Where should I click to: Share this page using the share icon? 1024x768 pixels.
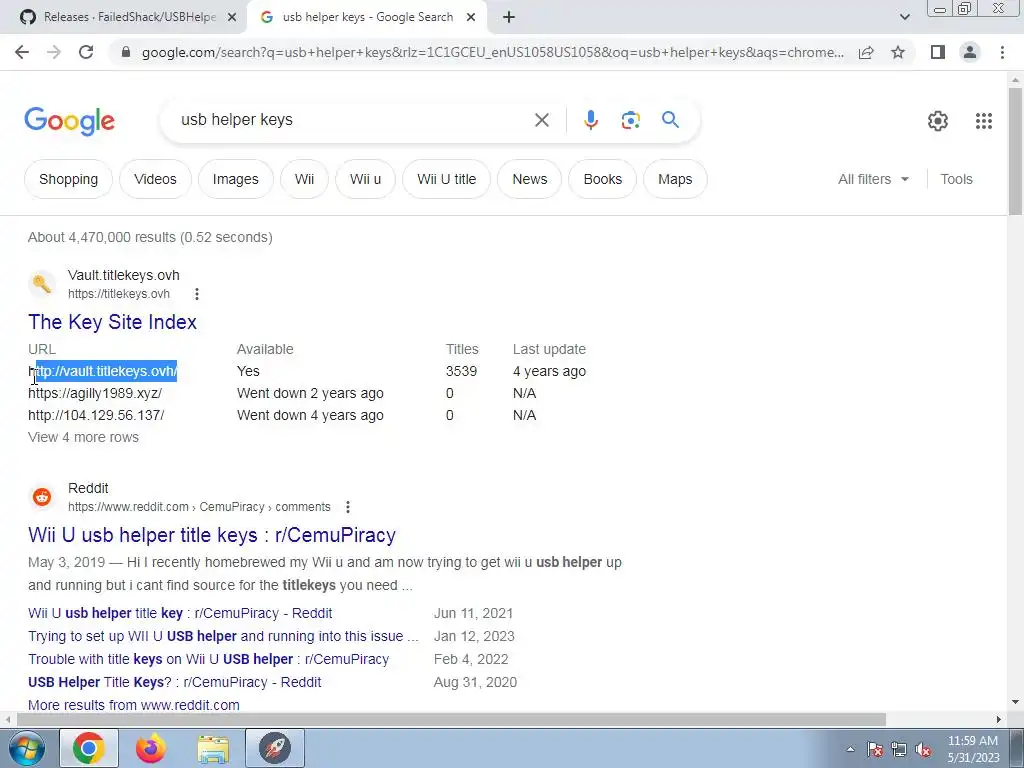tap(866, 52)
